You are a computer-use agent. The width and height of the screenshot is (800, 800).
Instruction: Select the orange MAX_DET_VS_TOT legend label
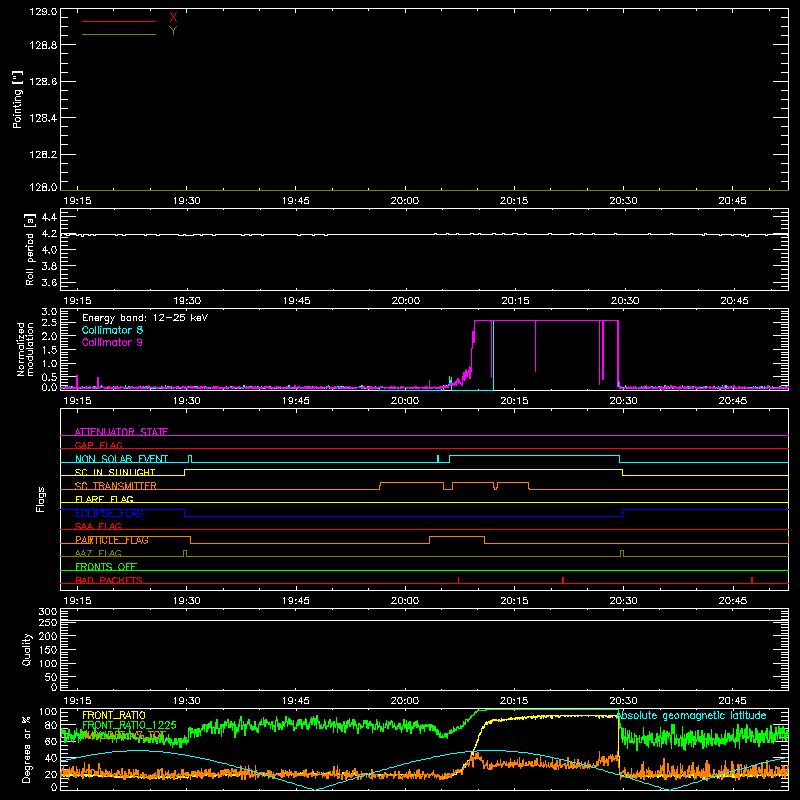pyautogui.click(x=124, y=735)
